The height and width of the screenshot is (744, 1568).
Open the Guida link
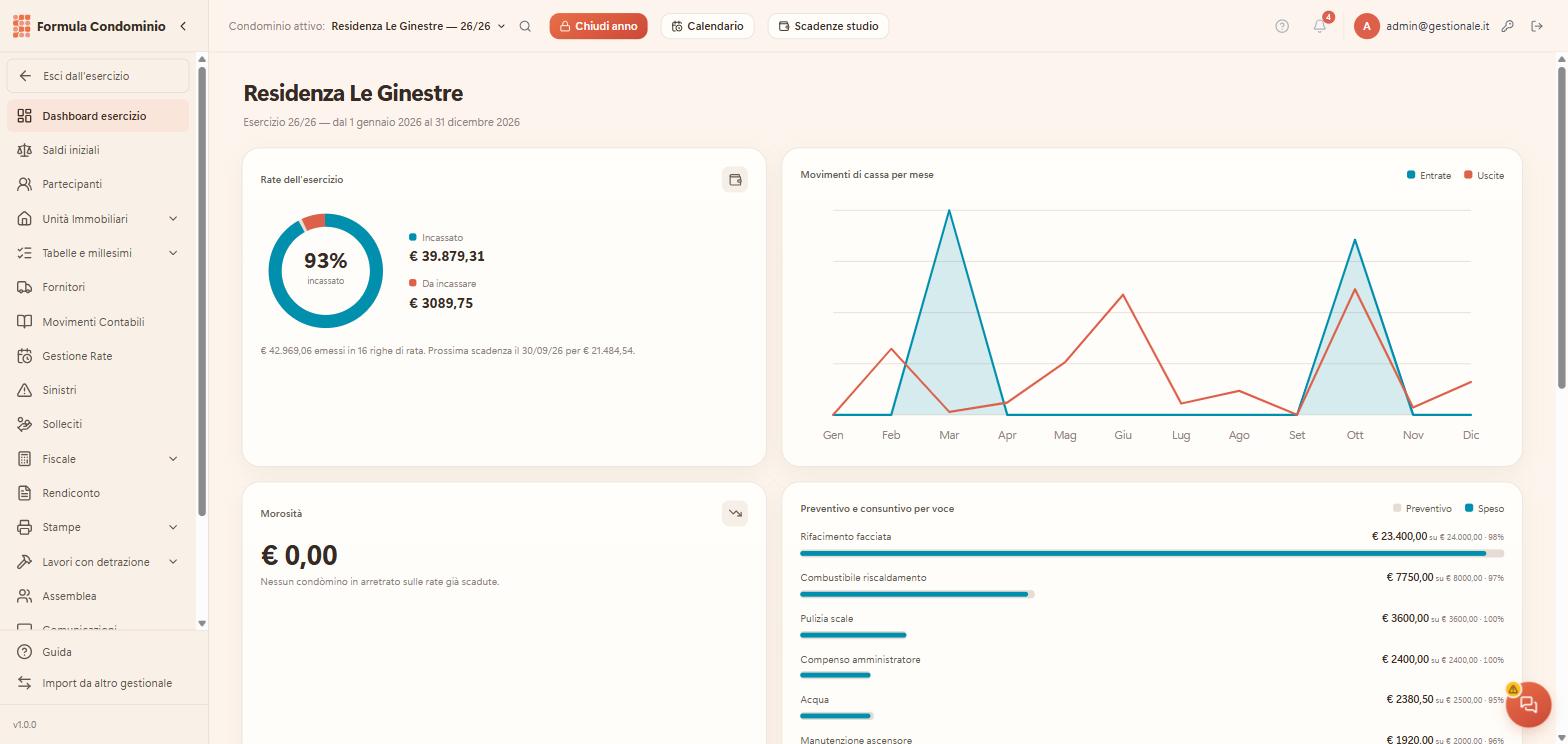[x=98, y=652]
